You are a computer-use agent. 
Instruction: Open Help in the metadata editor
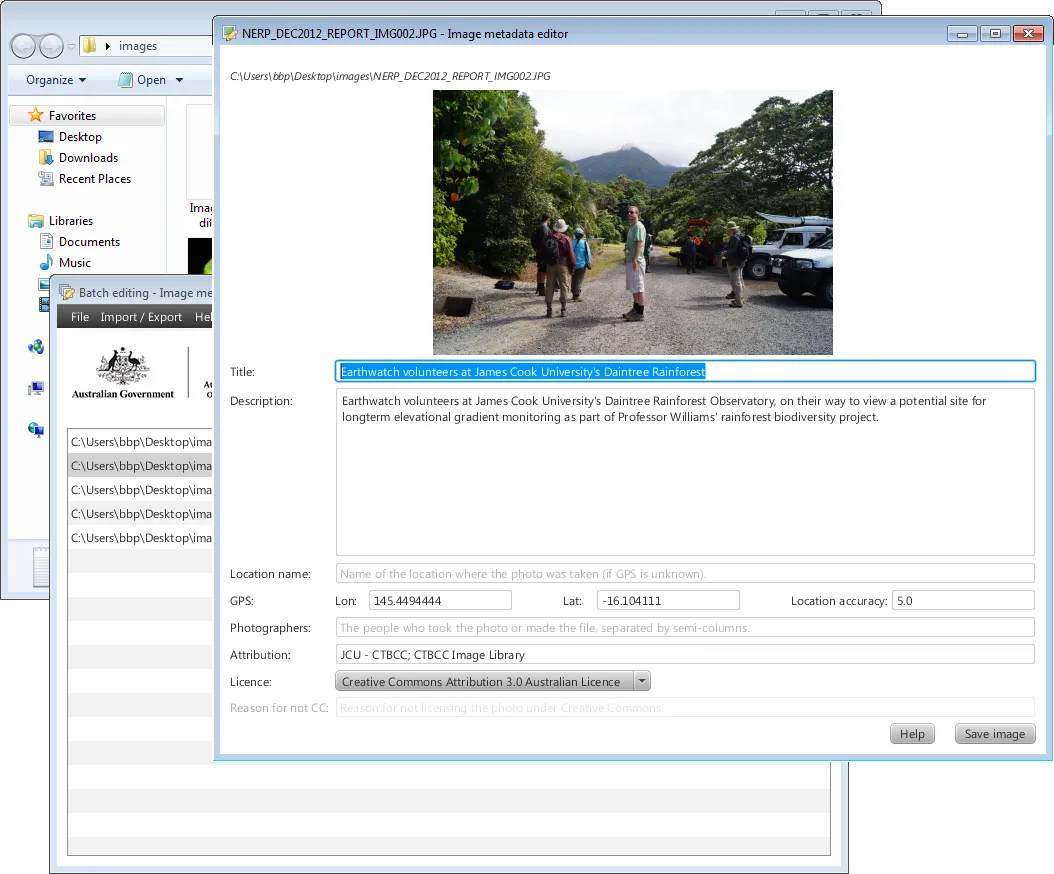click(911, 733)
